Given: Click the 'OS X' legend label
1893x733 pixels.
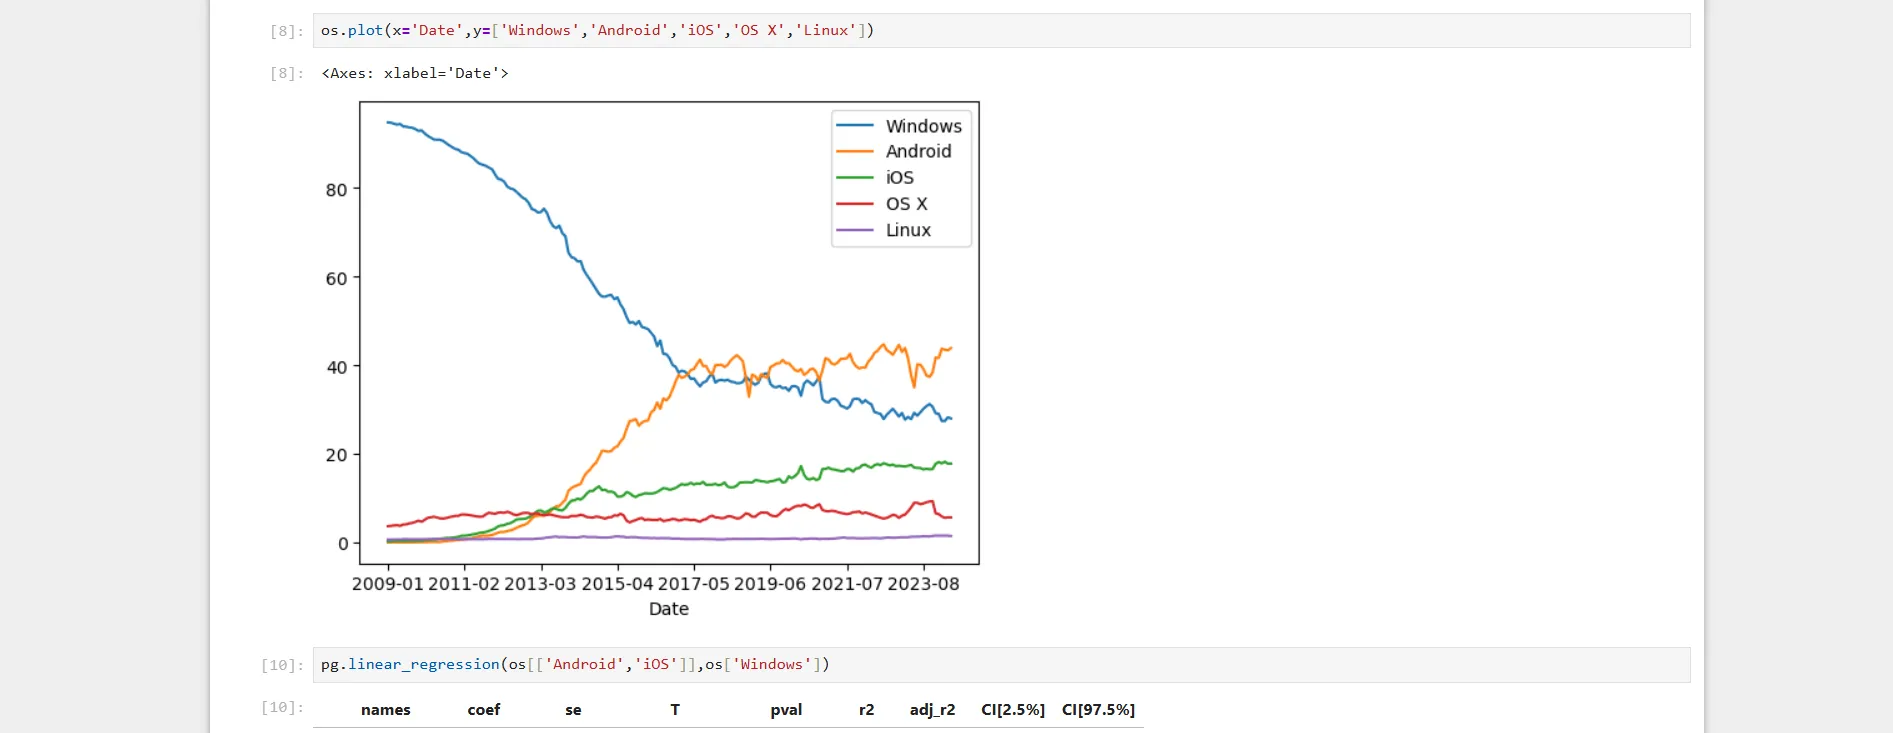Looking at the screenshot, I should pyautogui.click(x=906, y=203).
